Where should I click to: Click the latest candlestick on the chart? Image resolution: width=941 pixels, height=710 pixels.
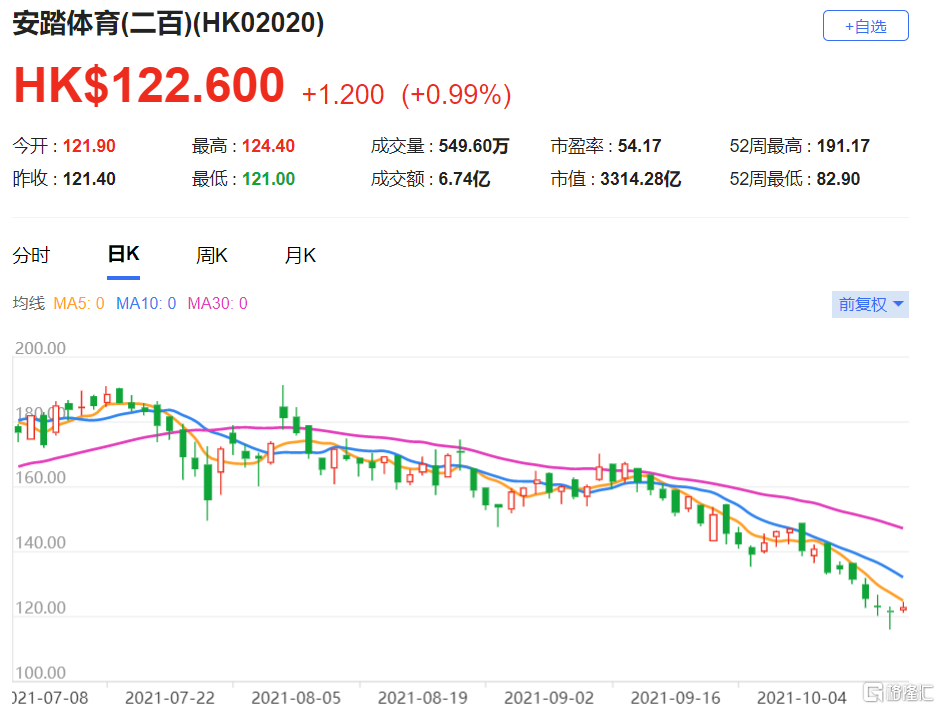pyautogui.click(x=903, y=607)
